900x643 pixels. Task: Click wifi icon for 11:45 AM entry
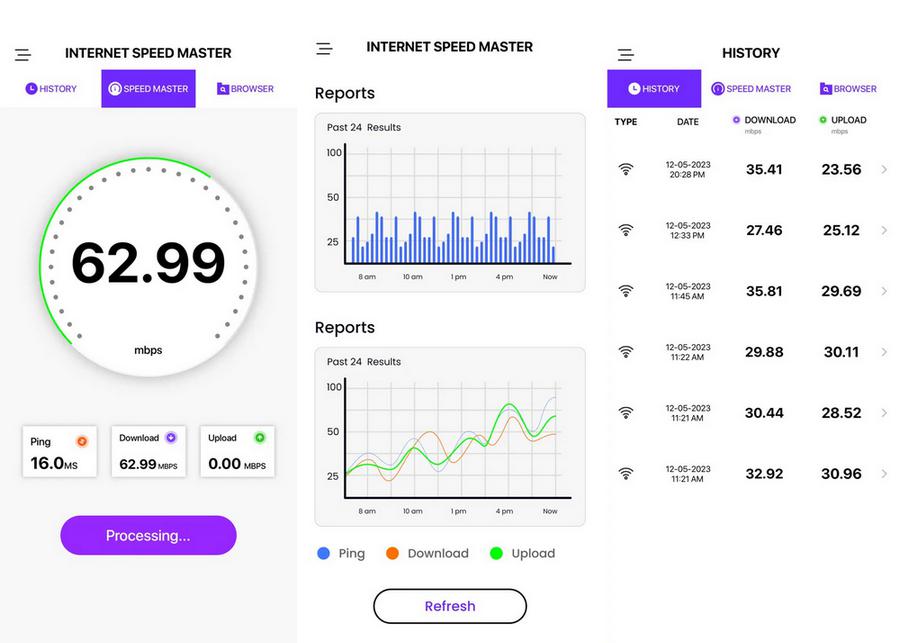626,290
